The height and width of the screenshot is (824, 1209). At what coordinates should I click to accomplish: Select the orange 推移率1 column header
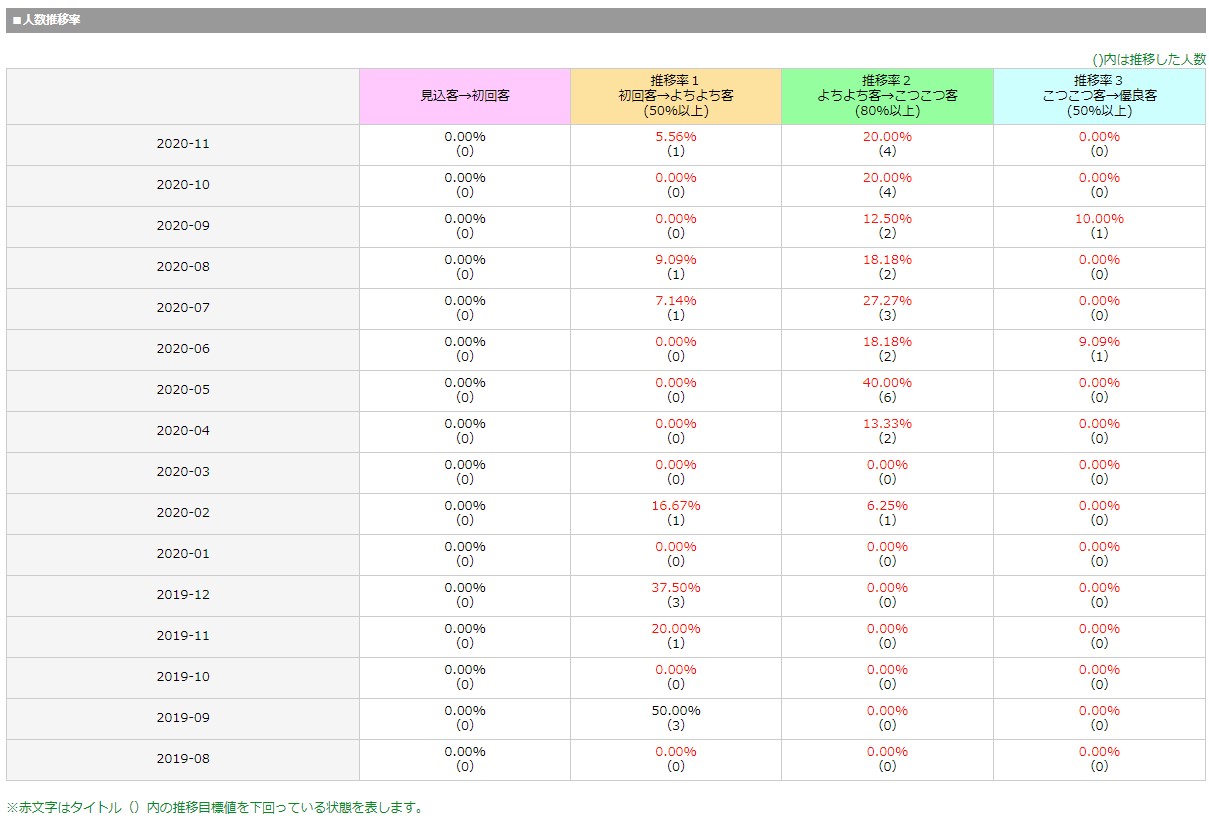coord(676,96)
